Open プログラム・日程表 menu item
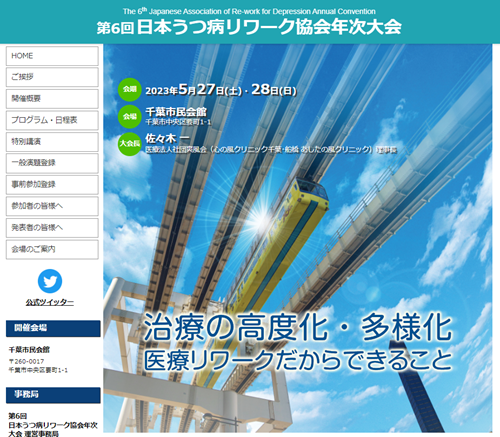Viewport: 500px width, 437px height. click(52, 120)
